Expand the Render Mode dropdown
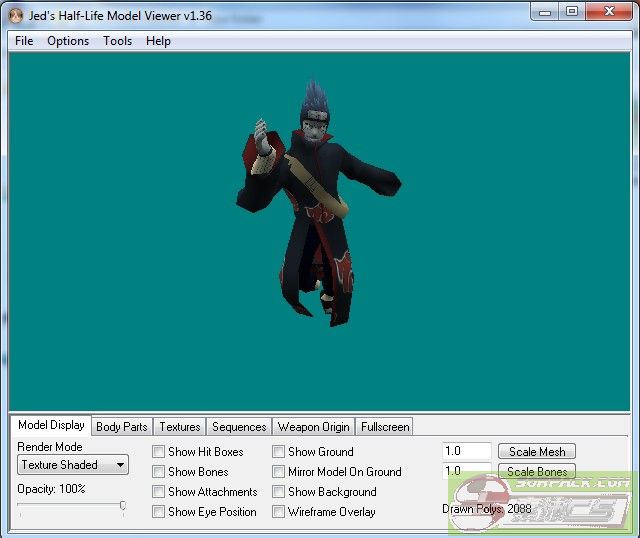 pos(73,465)
